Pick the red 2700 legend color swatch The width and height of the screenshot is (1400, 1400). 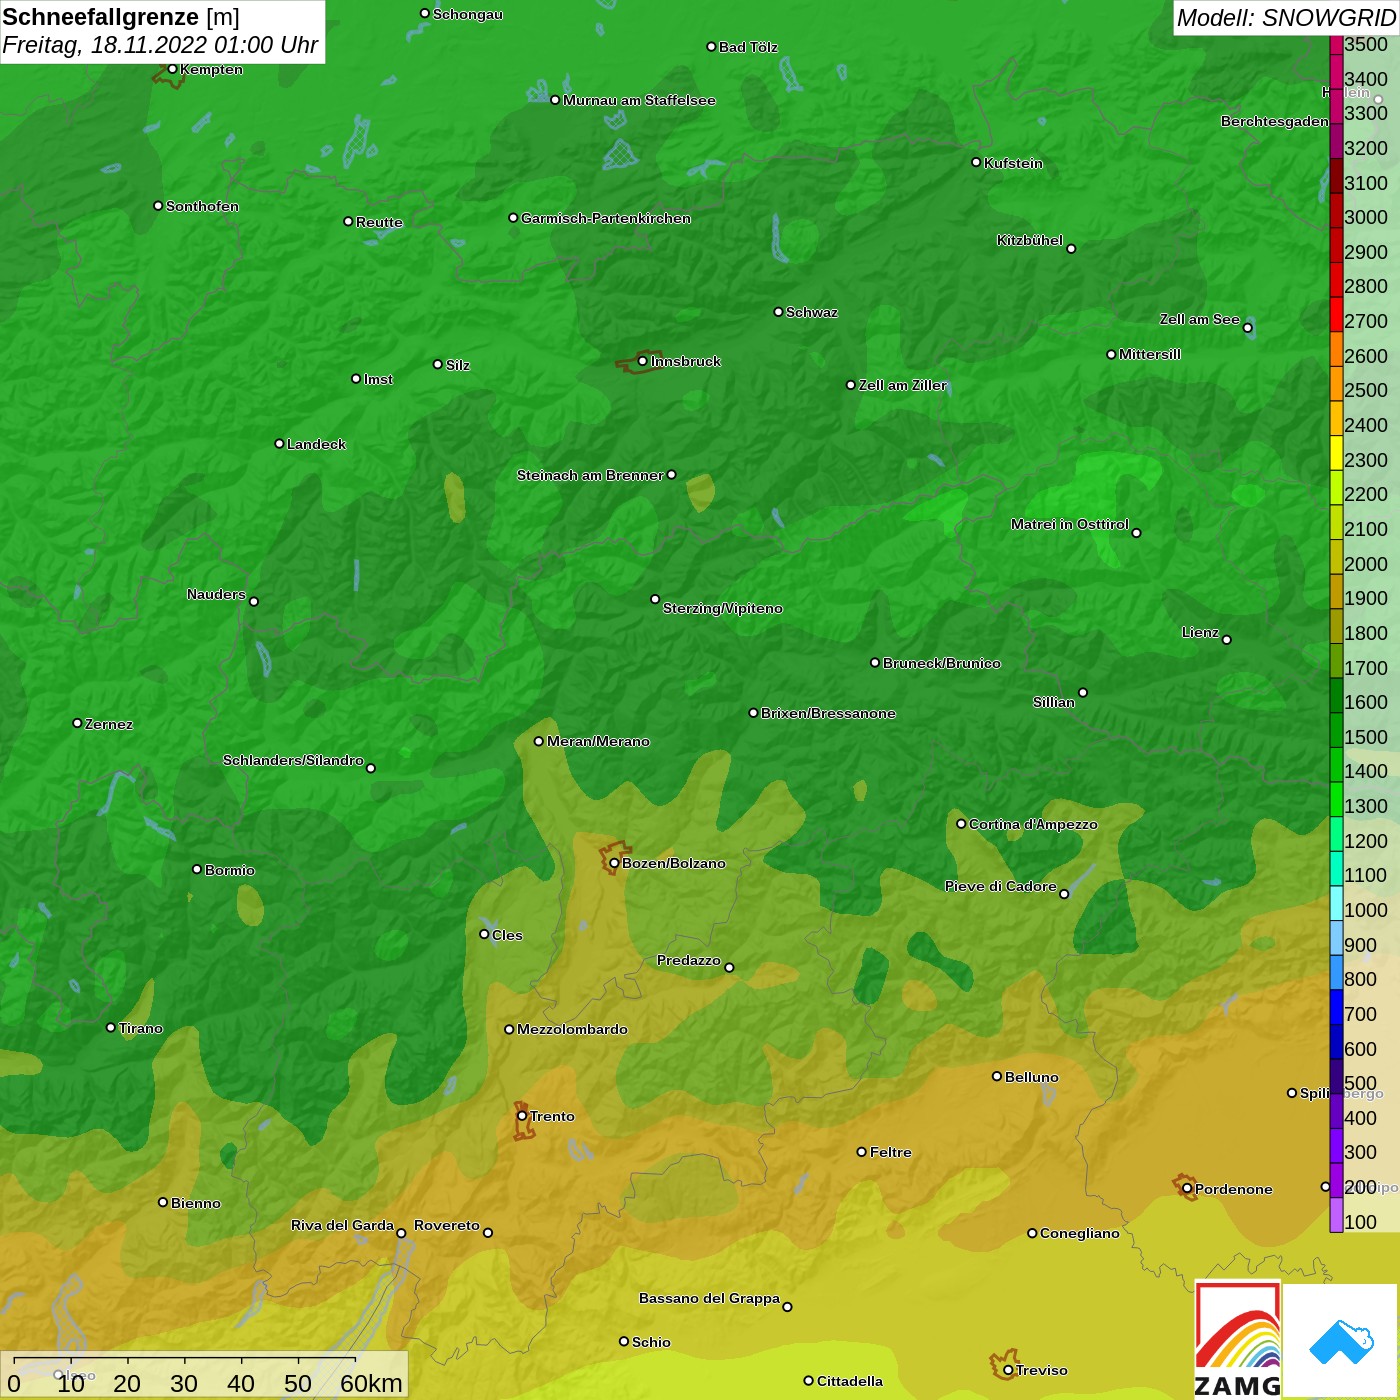(1336, 314)
